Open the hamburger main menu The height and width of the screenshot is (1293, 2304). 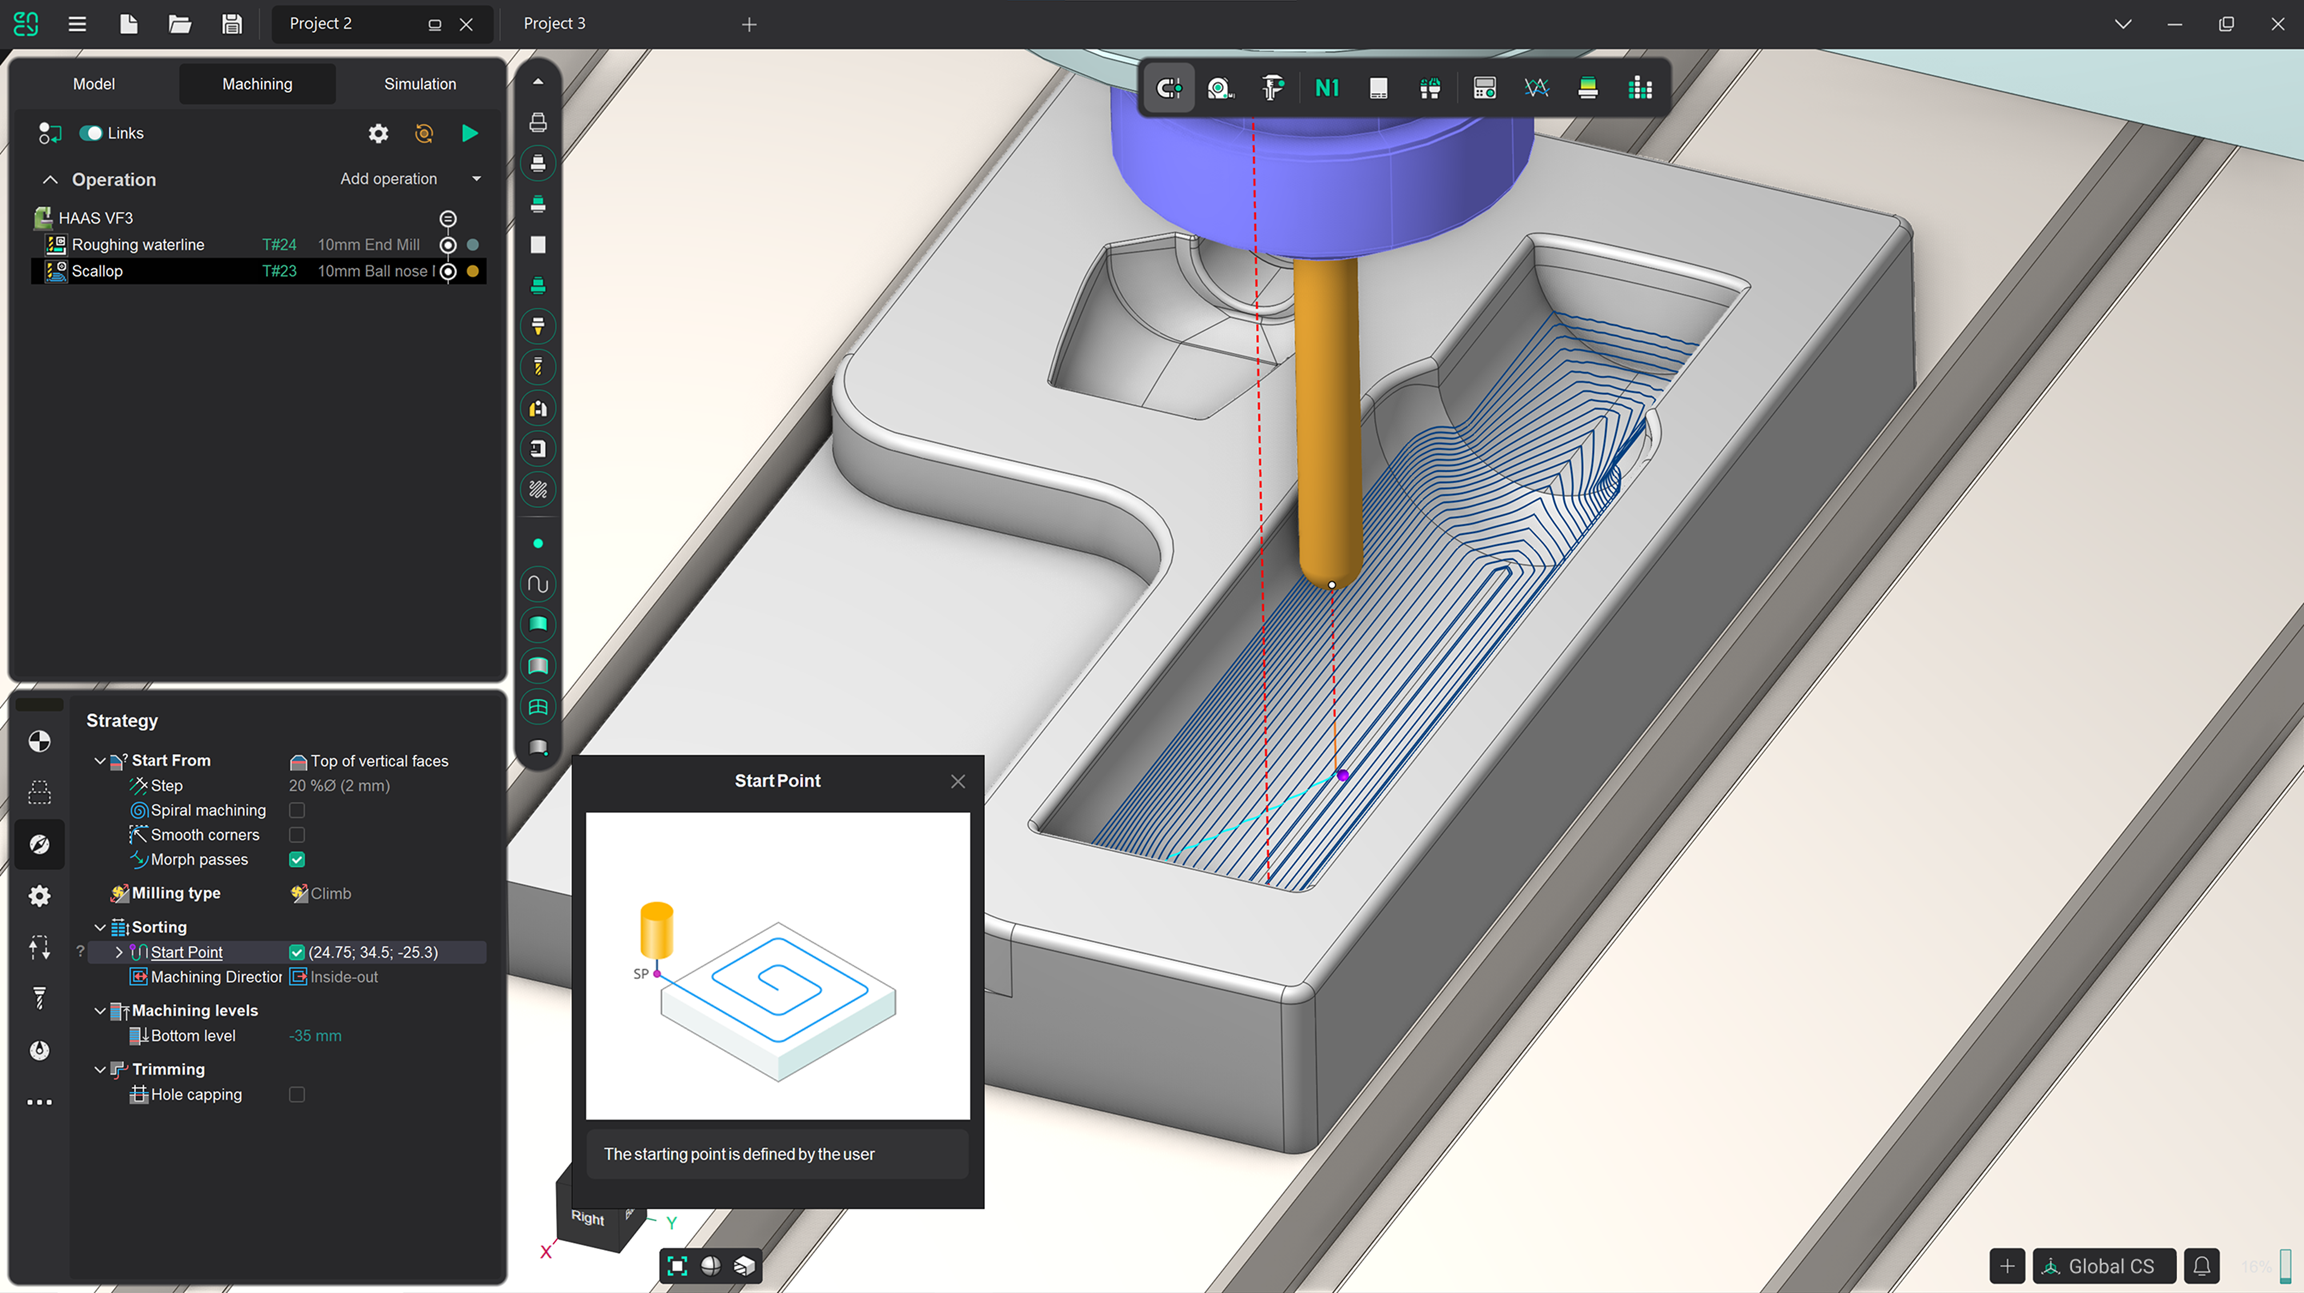point(76,23)
